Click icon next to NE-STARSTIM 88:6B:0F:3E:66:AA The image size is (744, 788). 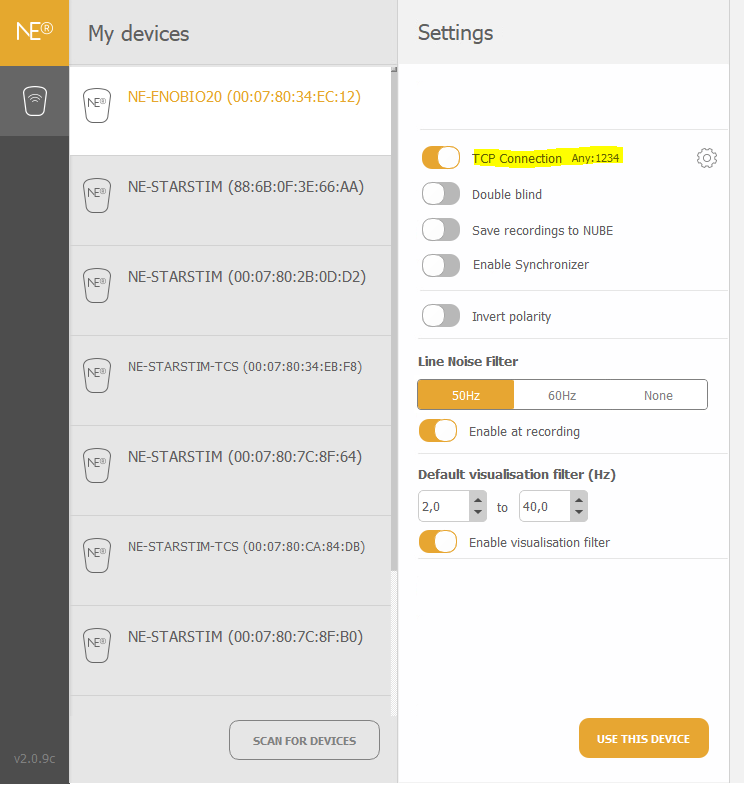[97, 195]
